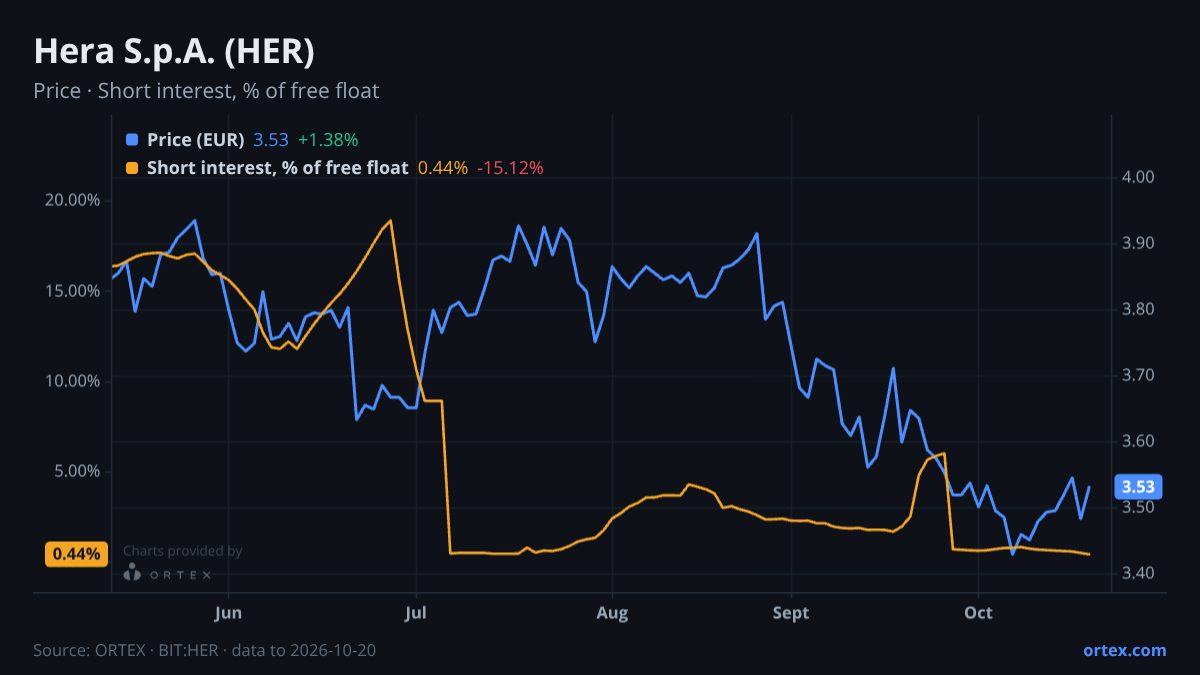The width and height of the screenshot is (1200, 675).
Task: Click the blue 3.53 price axis badge
Action: [x=1138, y=487]
